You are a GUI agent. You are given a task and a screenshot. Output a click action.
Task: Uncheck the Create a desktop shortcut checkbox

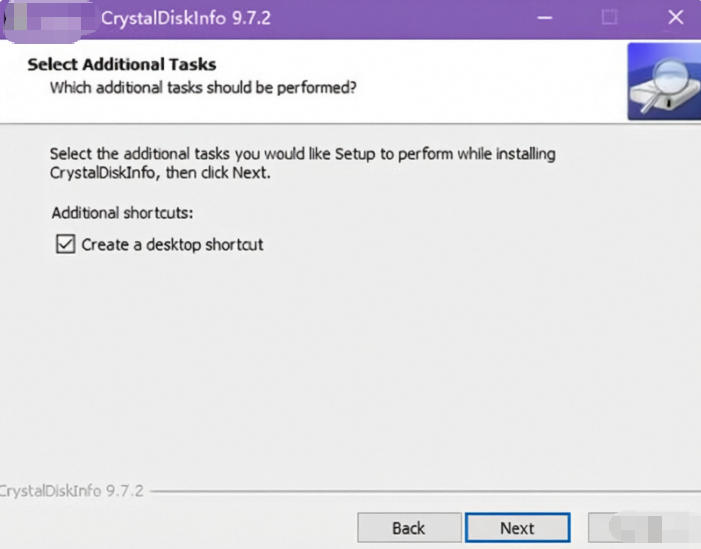point(65,244)
